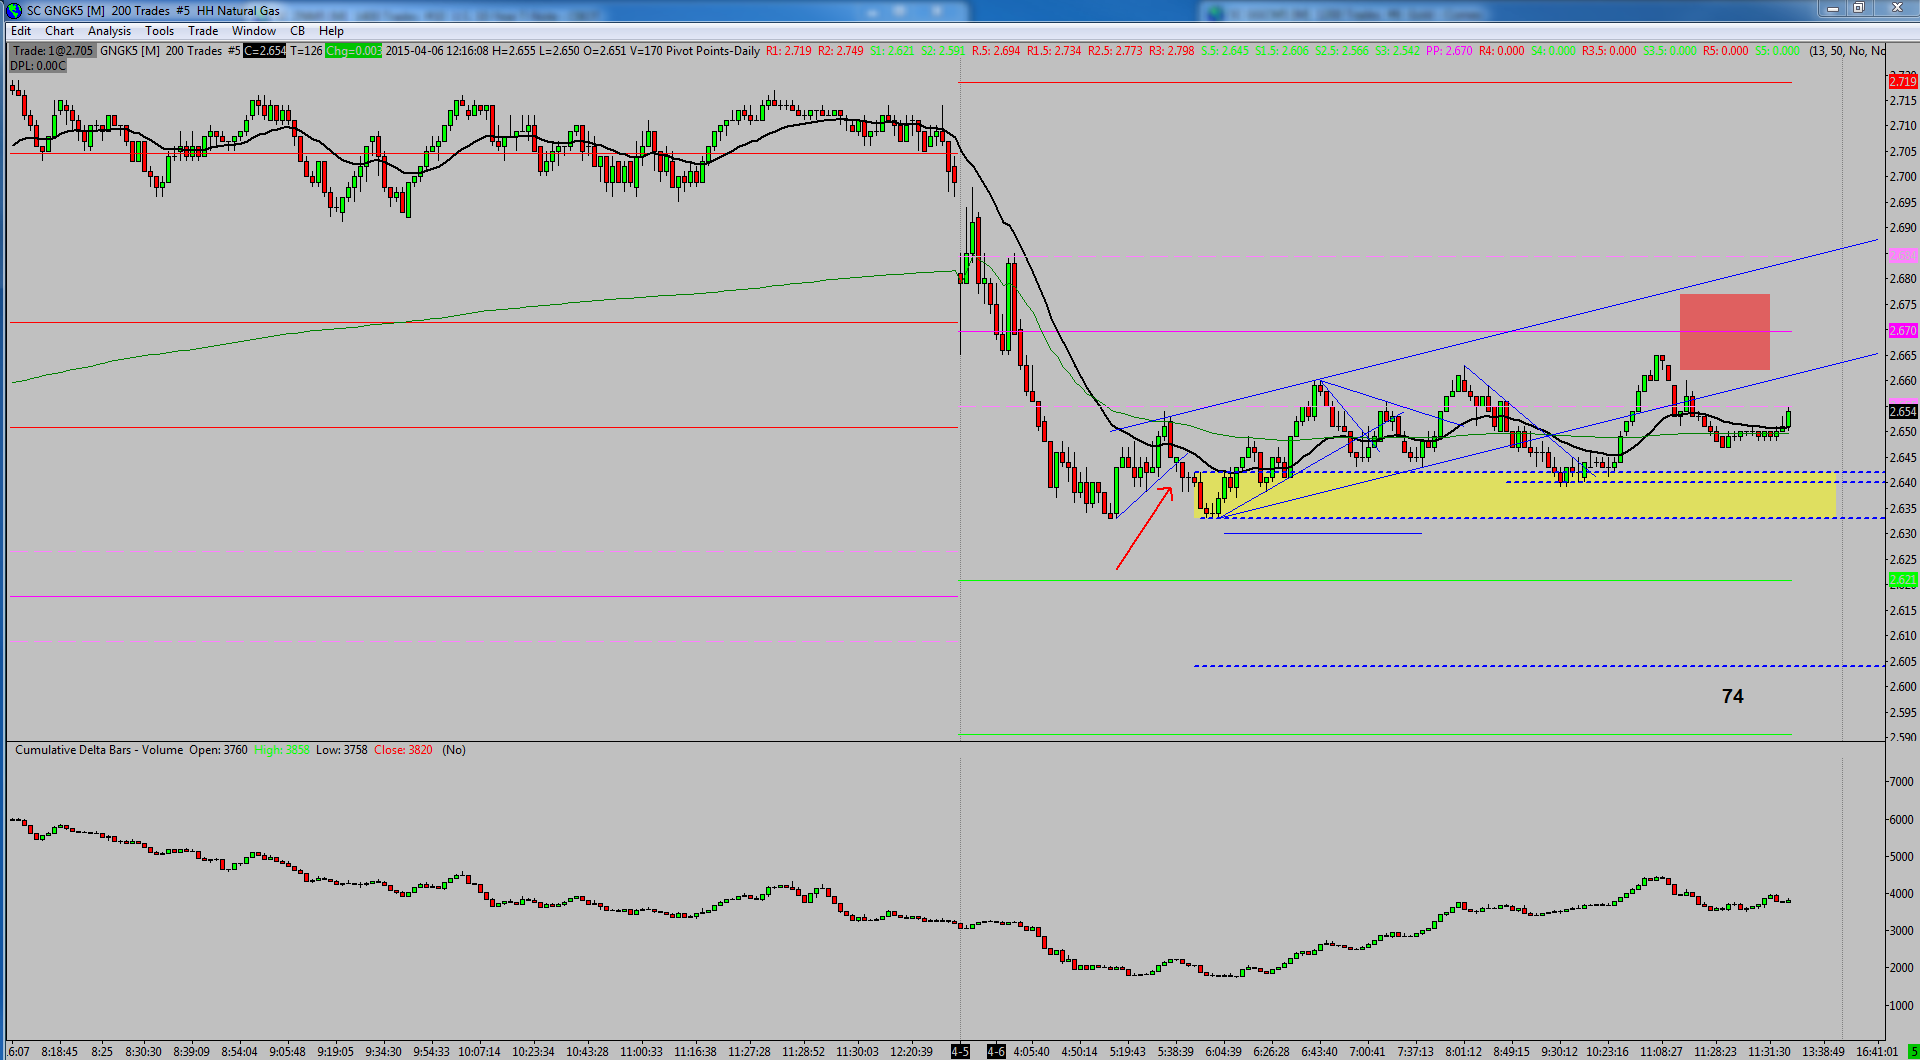This screenshot has height=1060, width=1920.
Task: Click the green '5' indicator at bottom-right corner
Action: (x=1913, y=1052)
